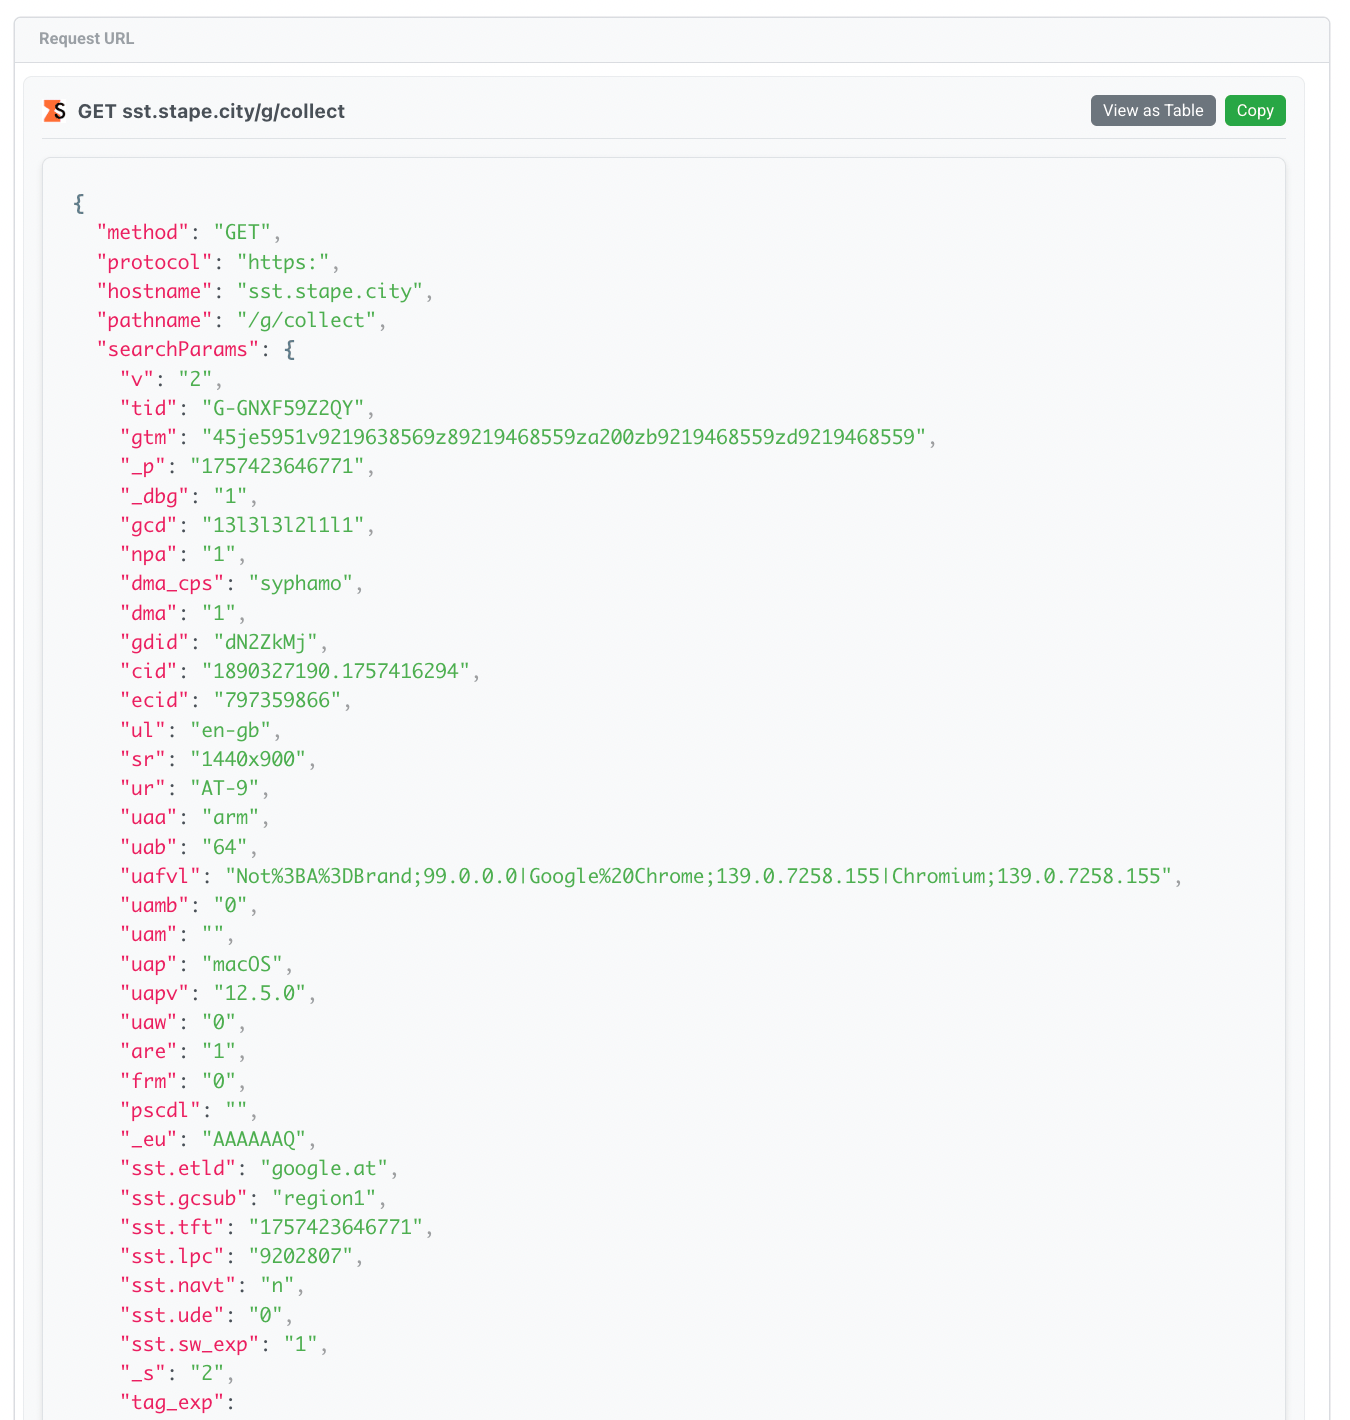Viewport: 1350px width, 1420px height.
Task: Select the sst.lpc value 9202807
Action: coord(301,1256)
